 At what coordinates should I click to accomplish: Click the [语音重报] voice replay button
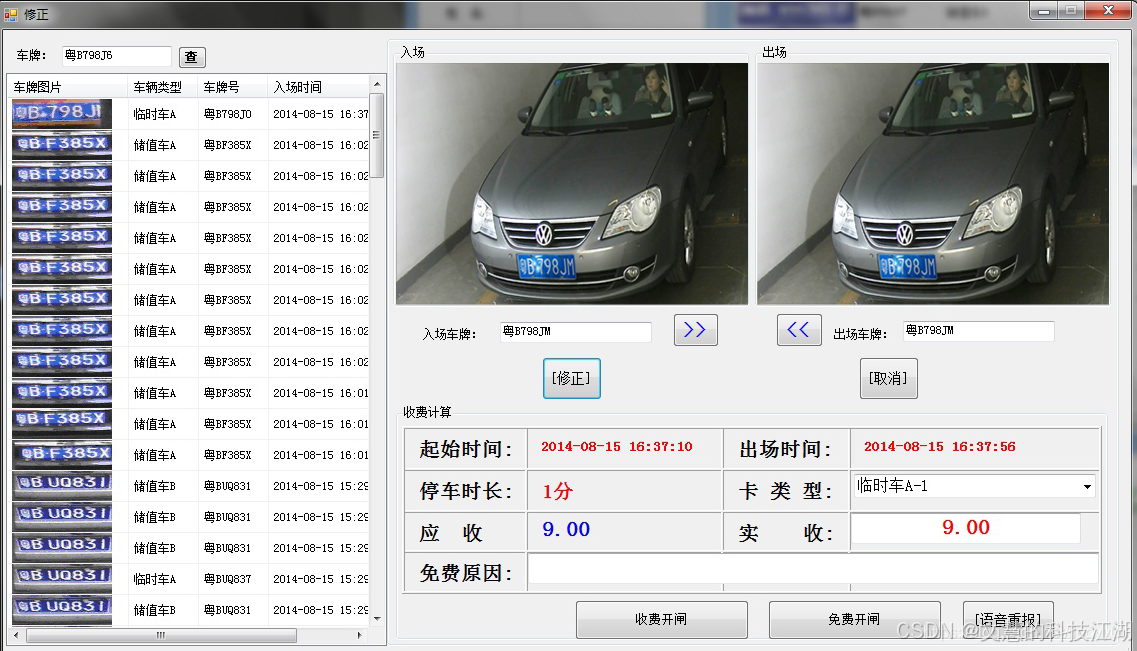coord(1008,619)
